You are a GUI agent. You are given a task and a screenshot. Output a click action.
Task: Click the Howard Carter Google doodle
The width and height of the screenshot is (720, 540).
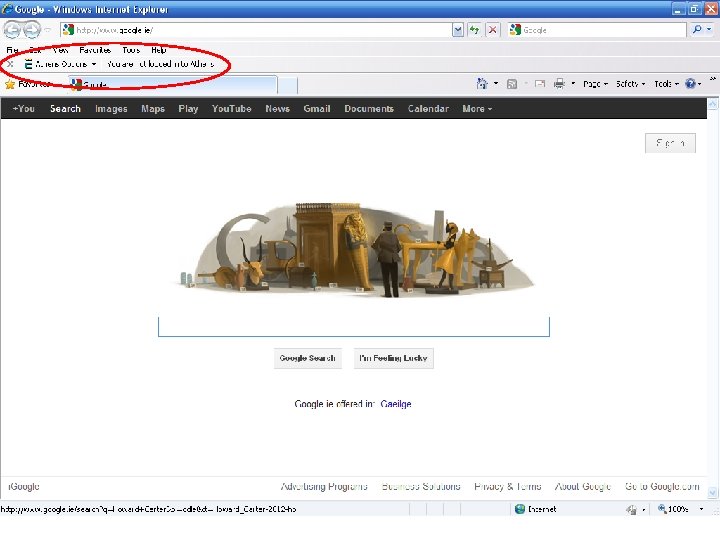[354, 250]
